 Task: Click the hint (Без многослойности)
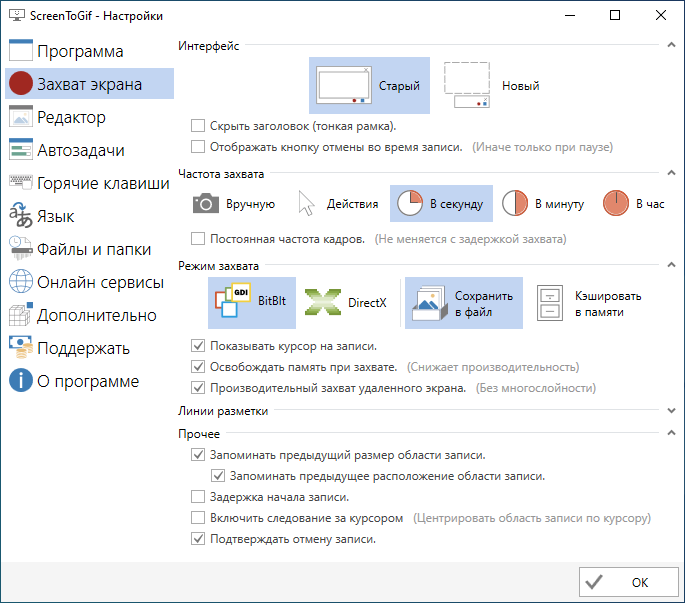pos(536,388)
